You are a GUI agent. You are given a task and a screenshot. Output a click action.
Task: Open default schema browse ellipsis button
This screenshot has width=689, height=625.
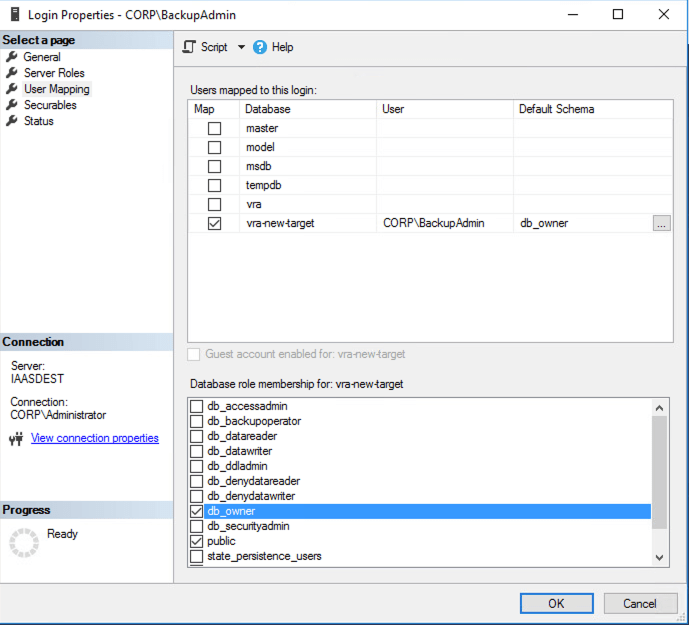(661, 224)
